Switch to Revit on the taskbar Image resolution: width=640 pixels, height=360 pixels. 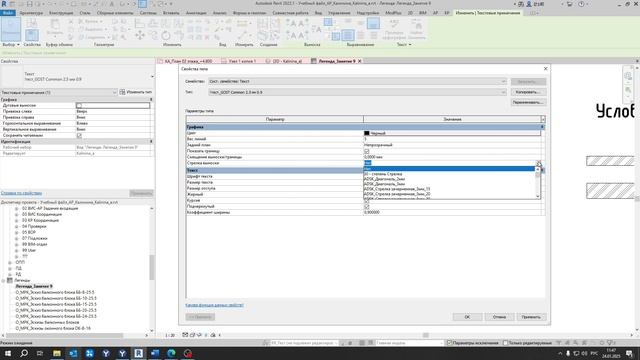tap(138, 353)
